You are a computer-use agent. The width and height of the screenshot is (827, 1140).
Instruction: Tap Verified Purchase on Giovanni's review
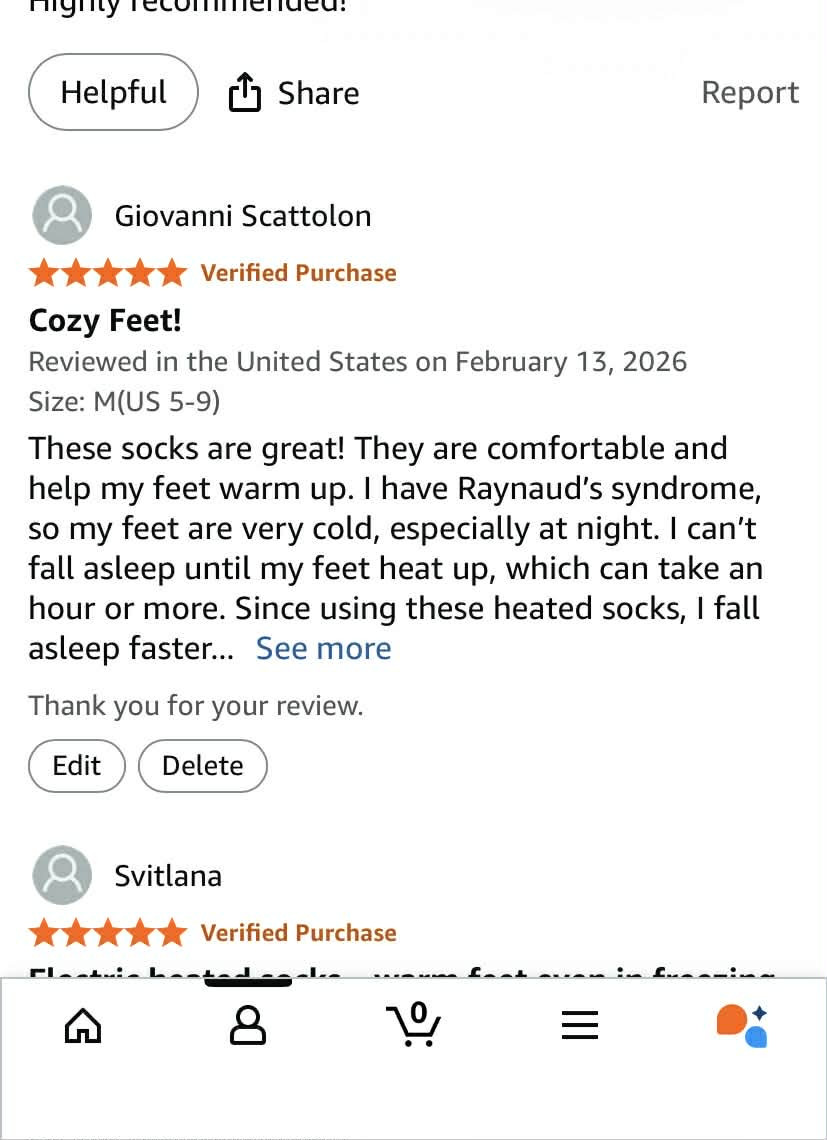(x=298, y=273)
